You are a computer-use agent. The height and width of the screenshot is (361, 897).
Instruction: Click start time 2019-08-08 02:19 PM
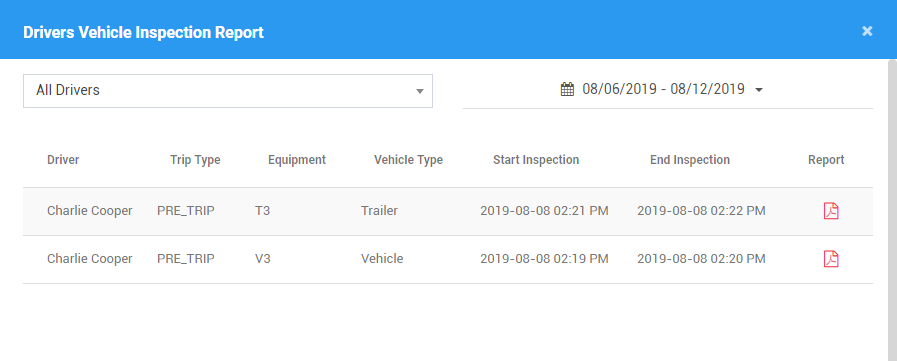(544, 259)
